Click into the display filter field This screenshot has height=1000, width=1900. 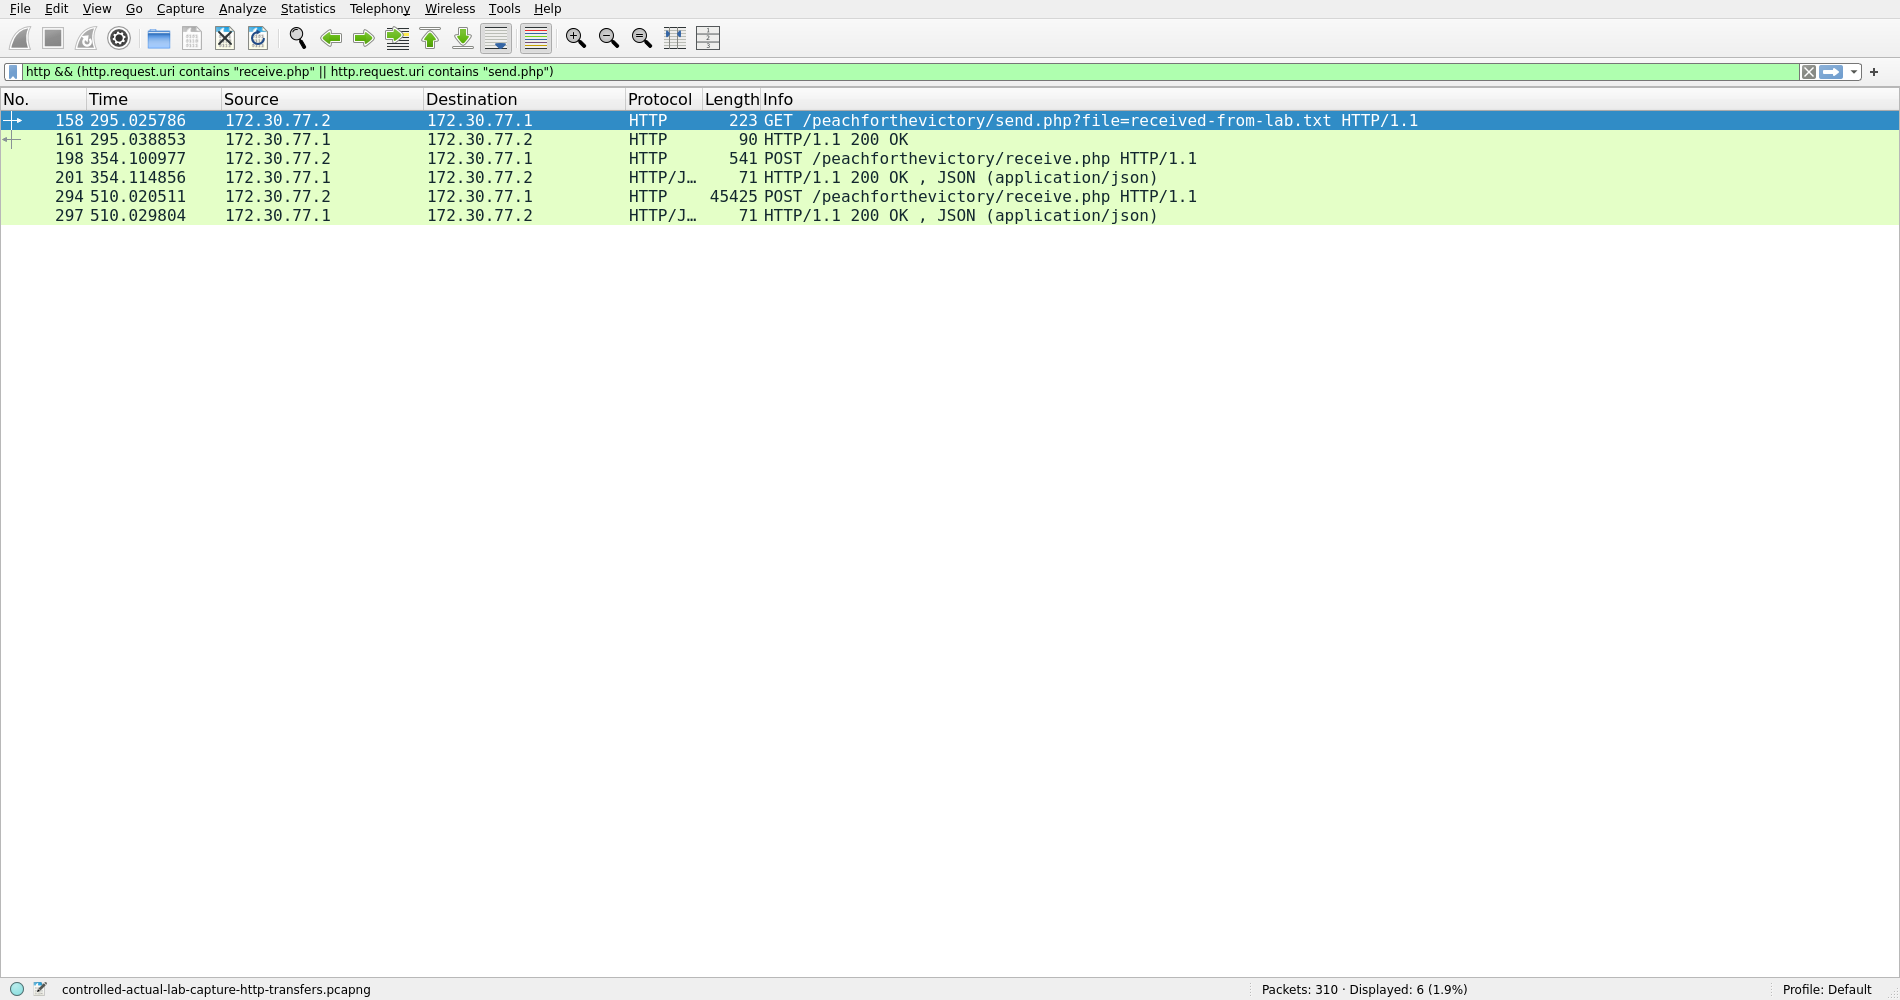[x=910, y=72]
